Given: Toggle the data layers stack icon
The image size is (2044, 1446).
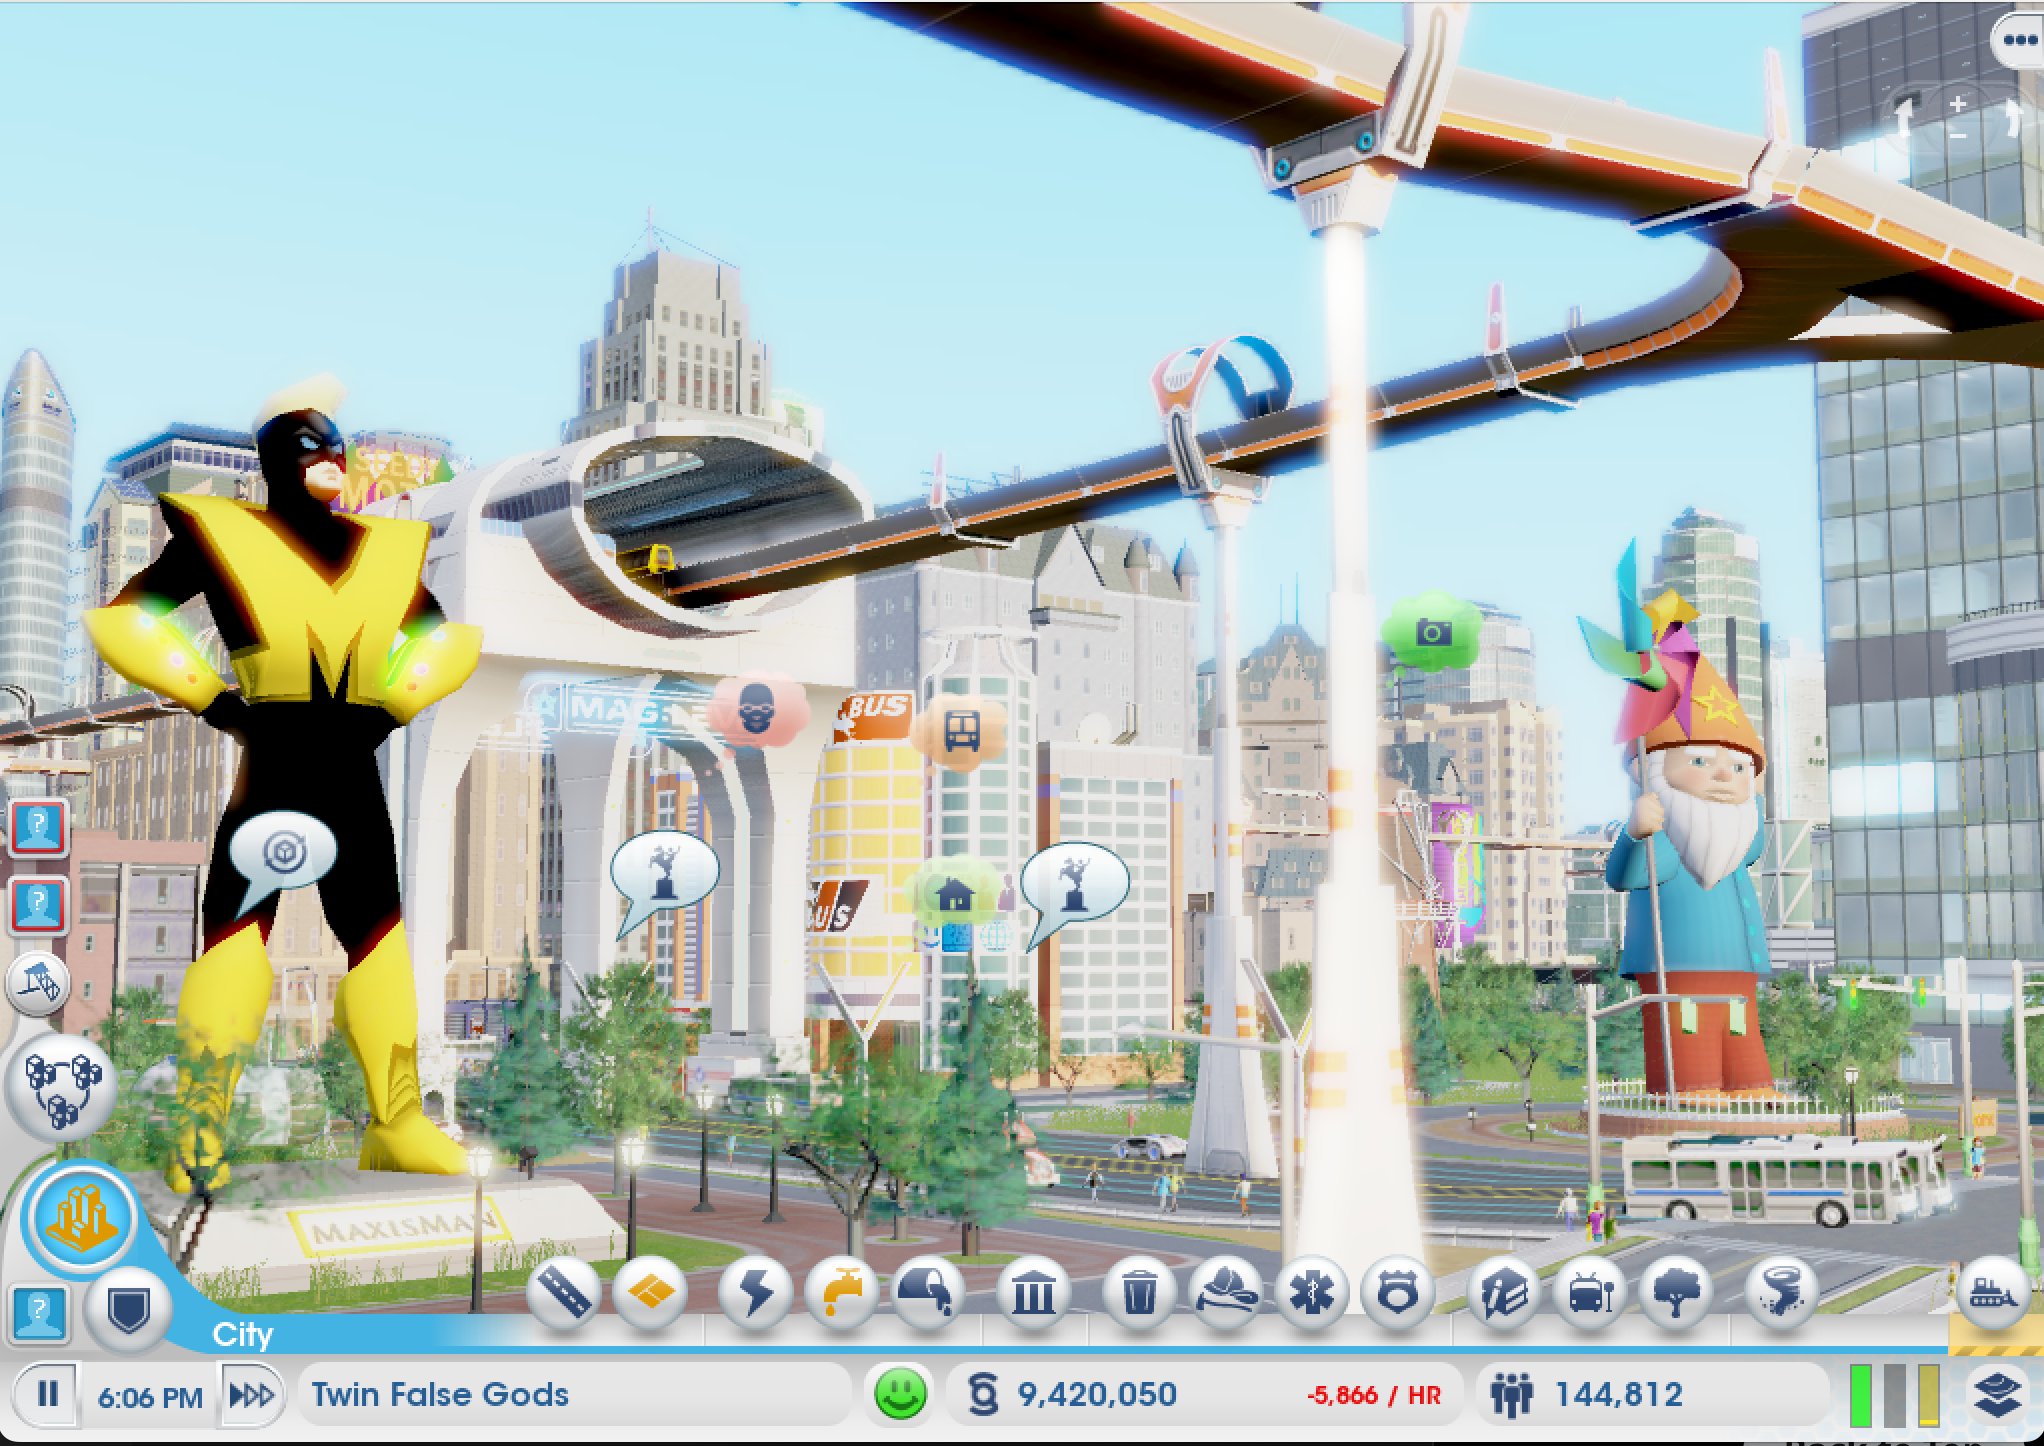Looking at the screenshot, I should (x=1996, y=1394).
